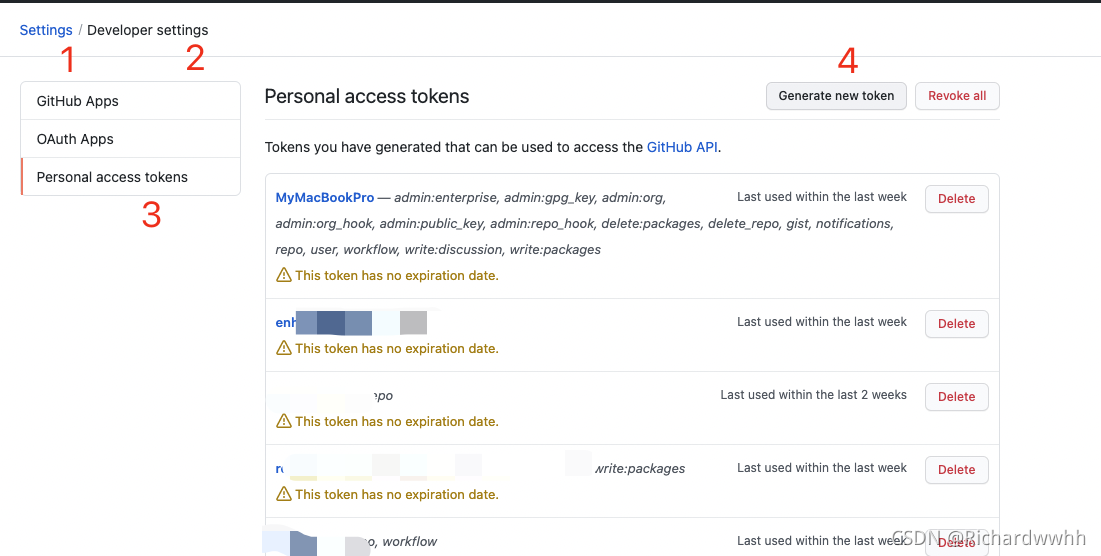Click warning icon under MyMacBookPro token

(284, 275)
